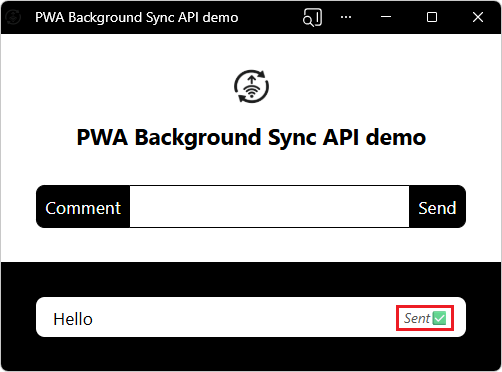Screen dimensions: 502x372
Task: Click the PWA Background Sync API demo heading
Action: pos(251,137)
